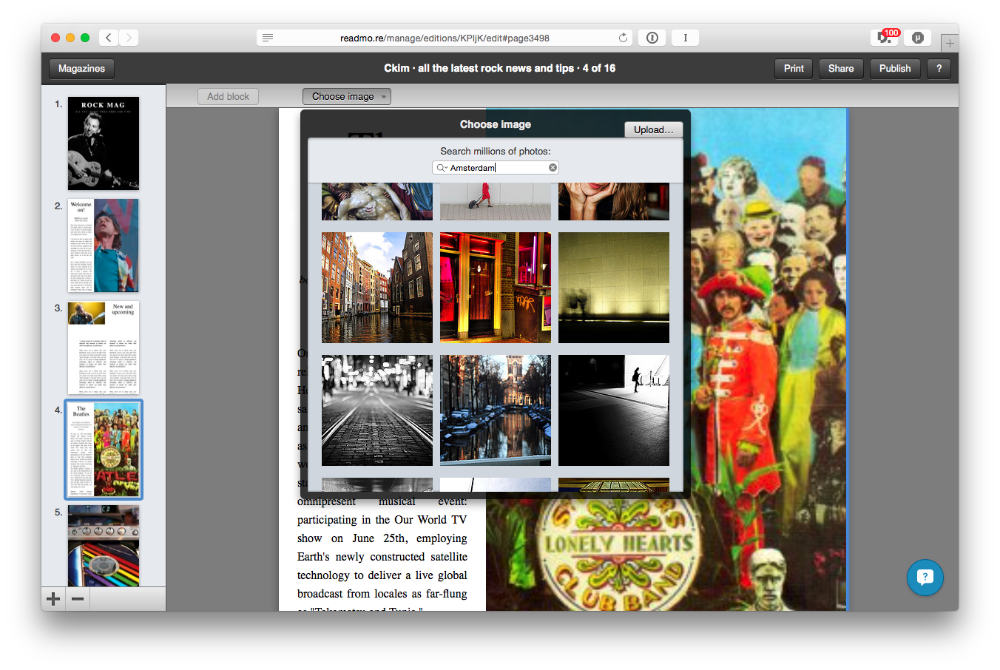
Task: Open the Choose image dropdown
Action: (x=346, y=96)
